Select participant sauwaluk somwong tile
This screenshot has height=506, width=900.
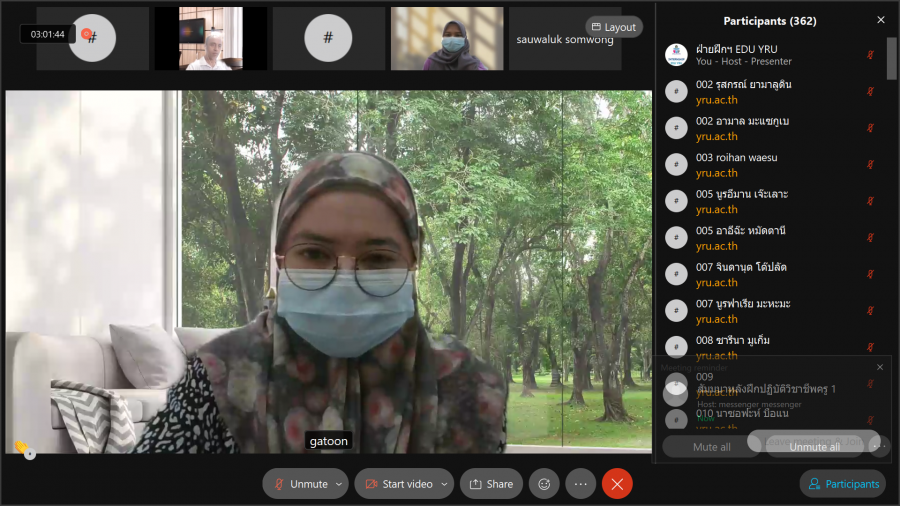(565, 39)
